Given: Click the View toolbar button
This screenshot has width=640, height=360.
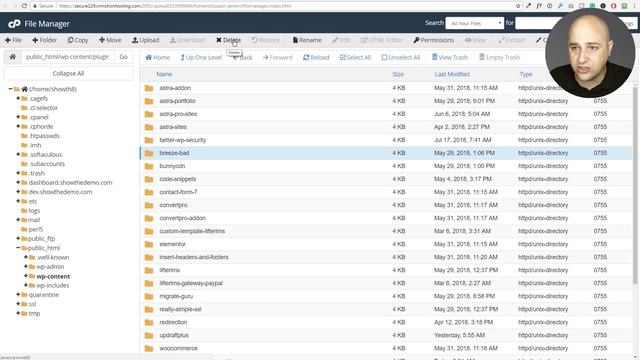Looking at the screenshot, I should pos(475,40).
